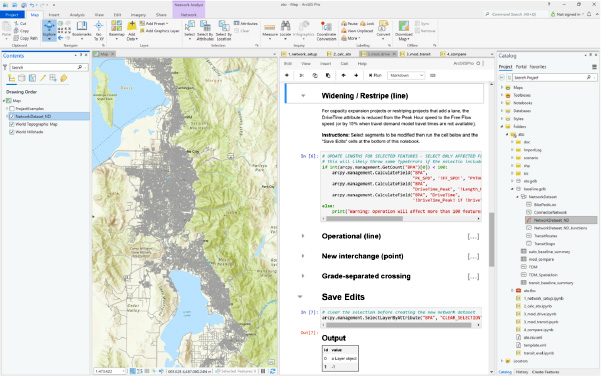Open the Imagery ribbon tab

[138, 15]
